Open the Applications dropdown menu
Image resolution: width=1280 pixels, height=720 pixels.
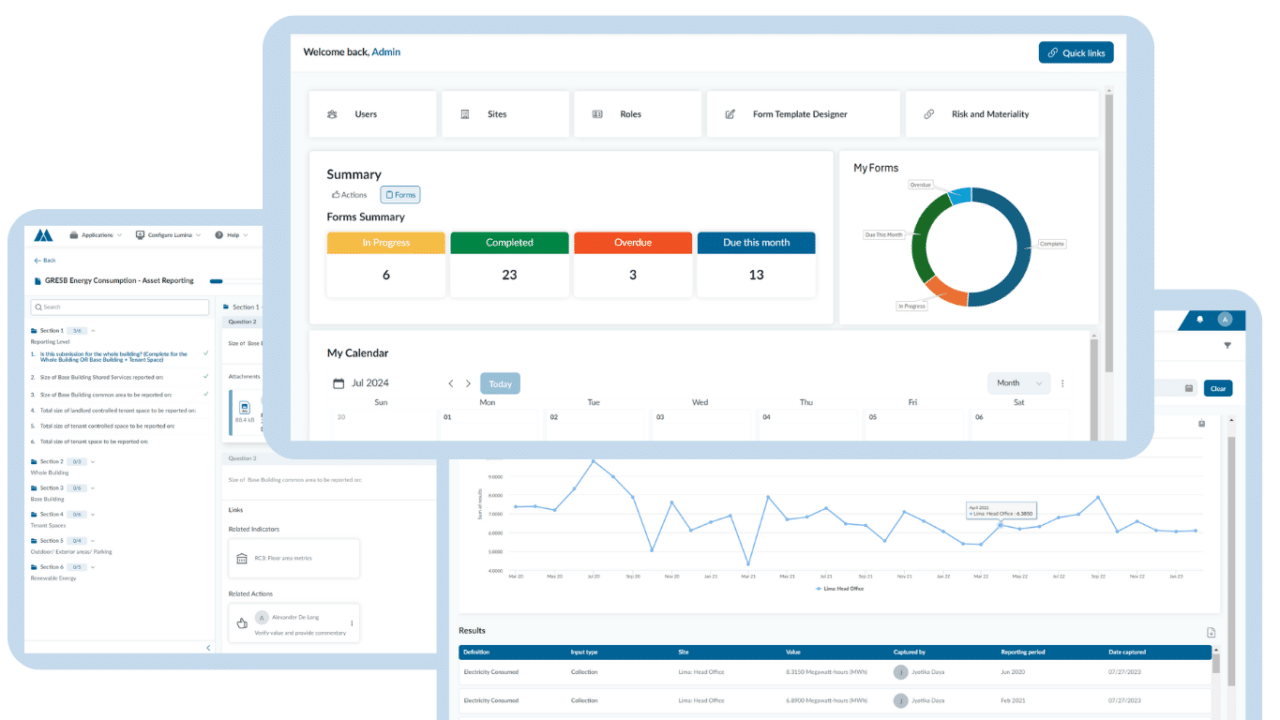click(96, 235)
